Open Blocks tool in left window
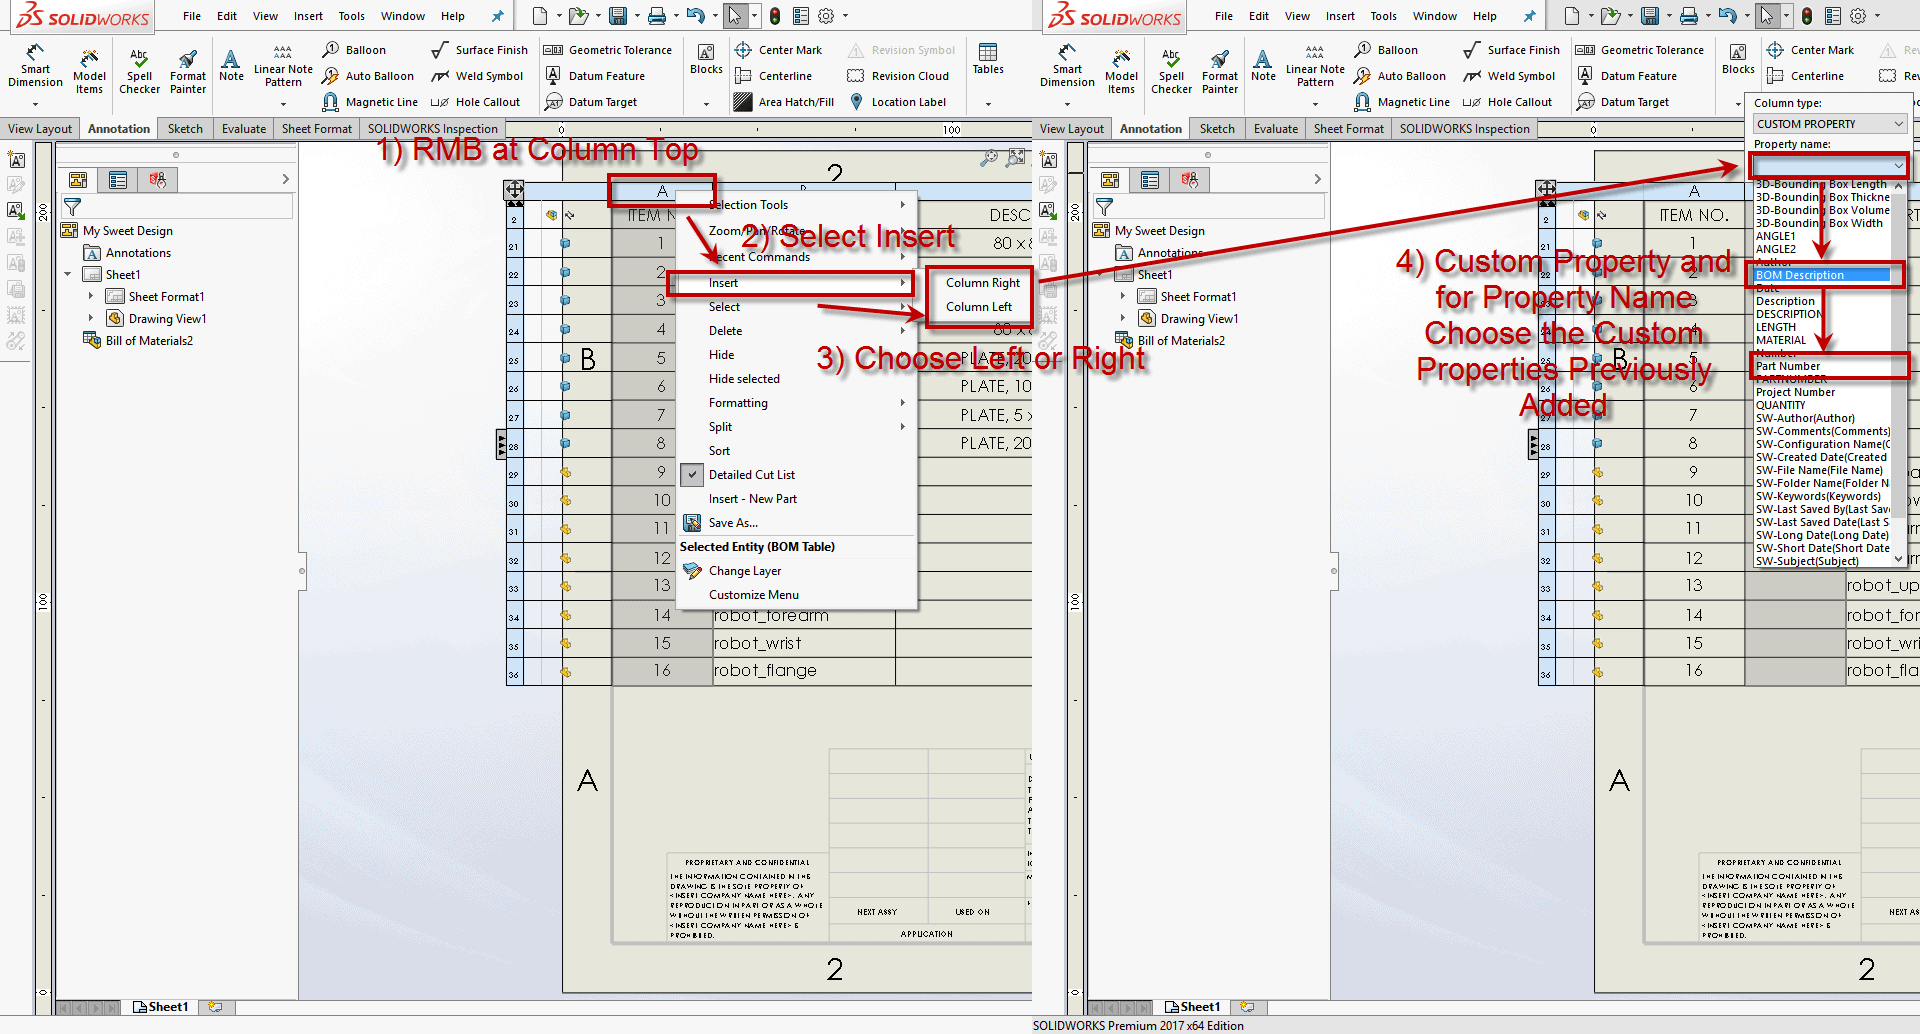 pyautogui.click(x=706, y=59)
